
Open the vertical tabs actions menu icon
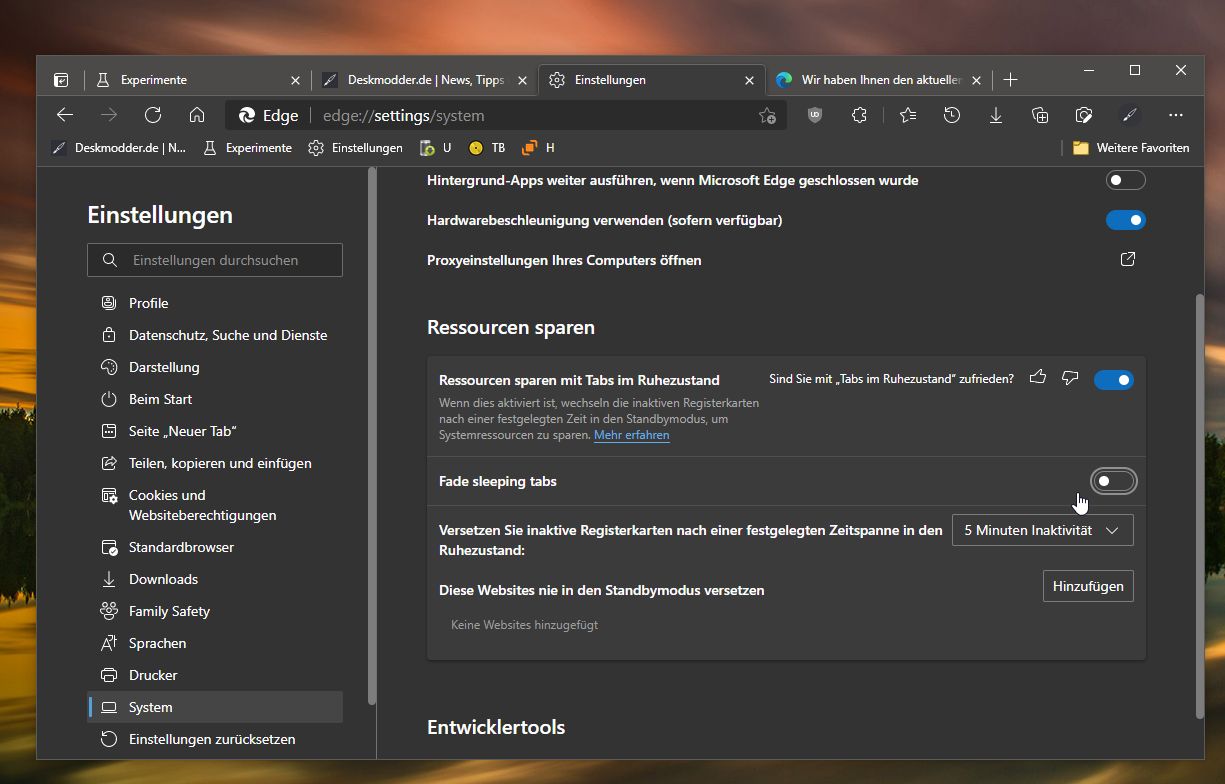pyautogui.click(x=61, y=80)
